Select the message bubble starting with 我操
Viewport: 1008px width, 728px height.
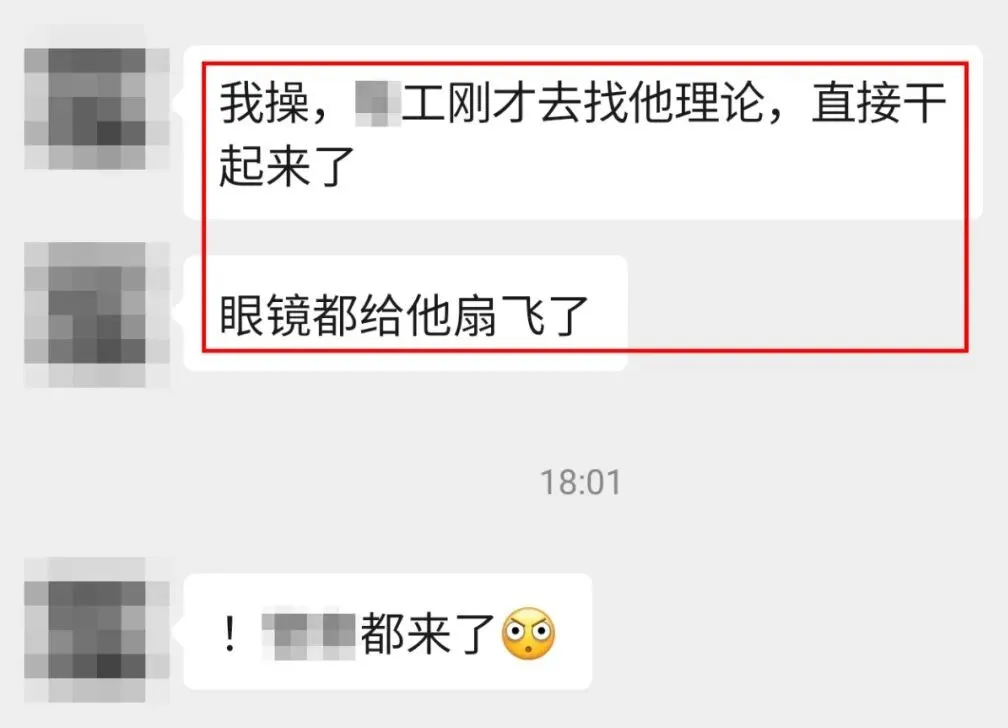pyautogui.click(x=582, y=132)
